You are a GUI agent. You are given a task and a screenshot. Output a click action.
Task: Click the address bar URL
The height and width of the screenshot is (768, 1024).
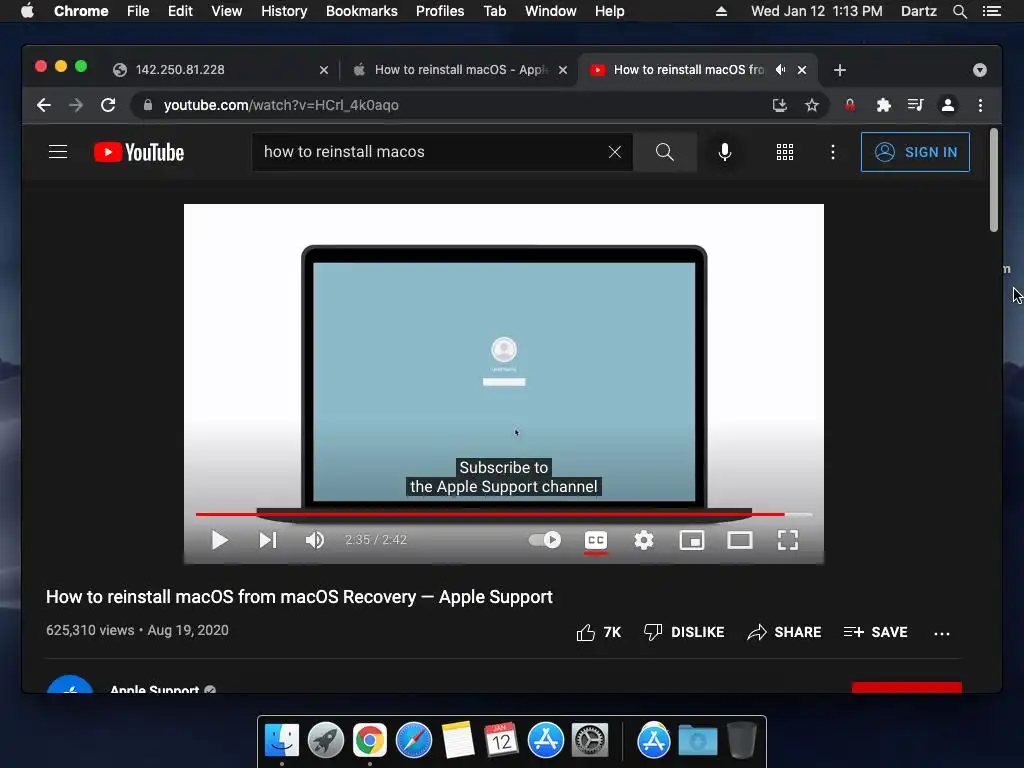tap(281, 105)
